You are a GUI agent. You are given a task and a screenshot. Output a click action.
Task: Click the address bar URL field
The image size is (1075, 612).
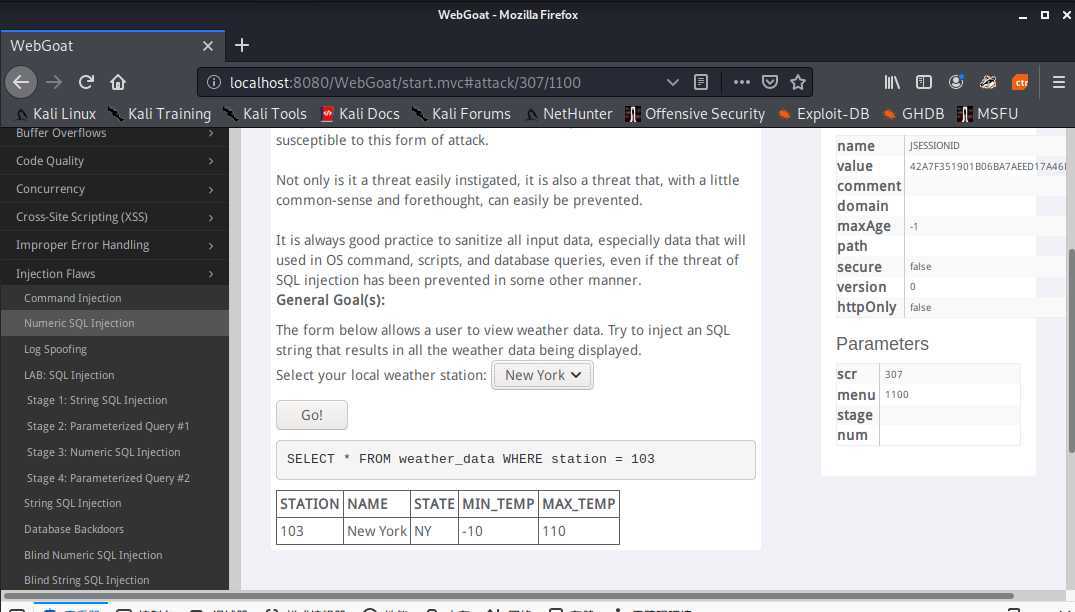pyautogui.click(x=439, y=82)
